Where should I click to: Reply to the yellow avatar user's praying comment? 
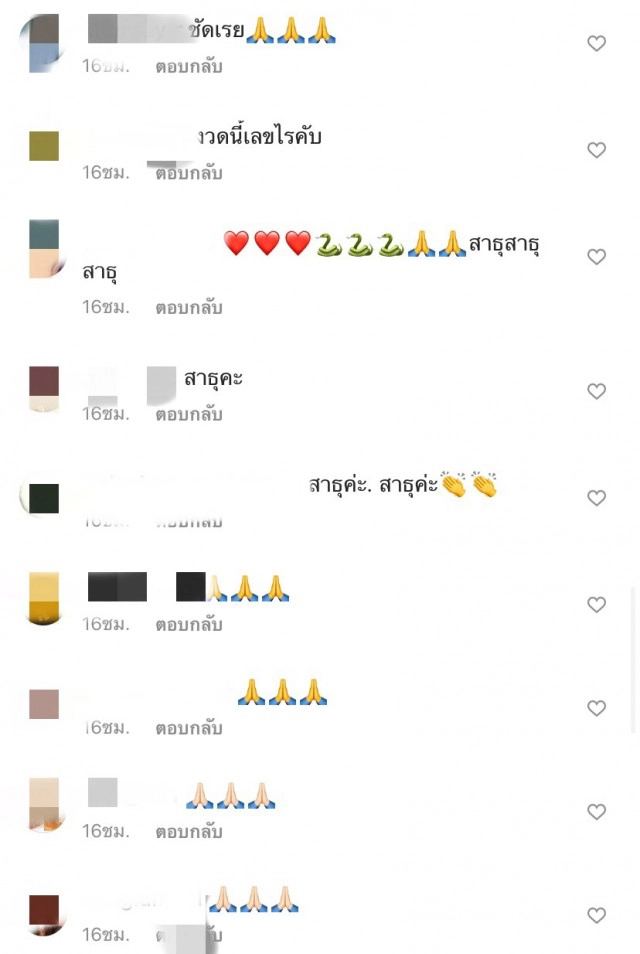(189, 625)
